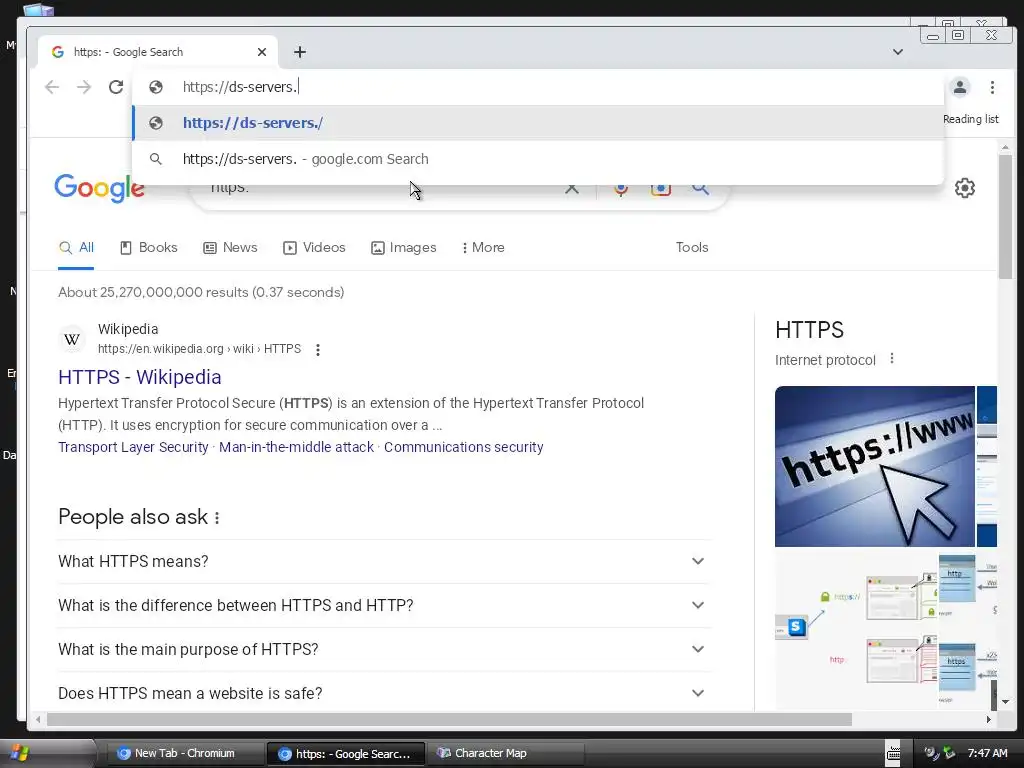Select the https://ds-servers./ URL suggestion
This screenshot has height=768, width=1024.
pos(538,123)
